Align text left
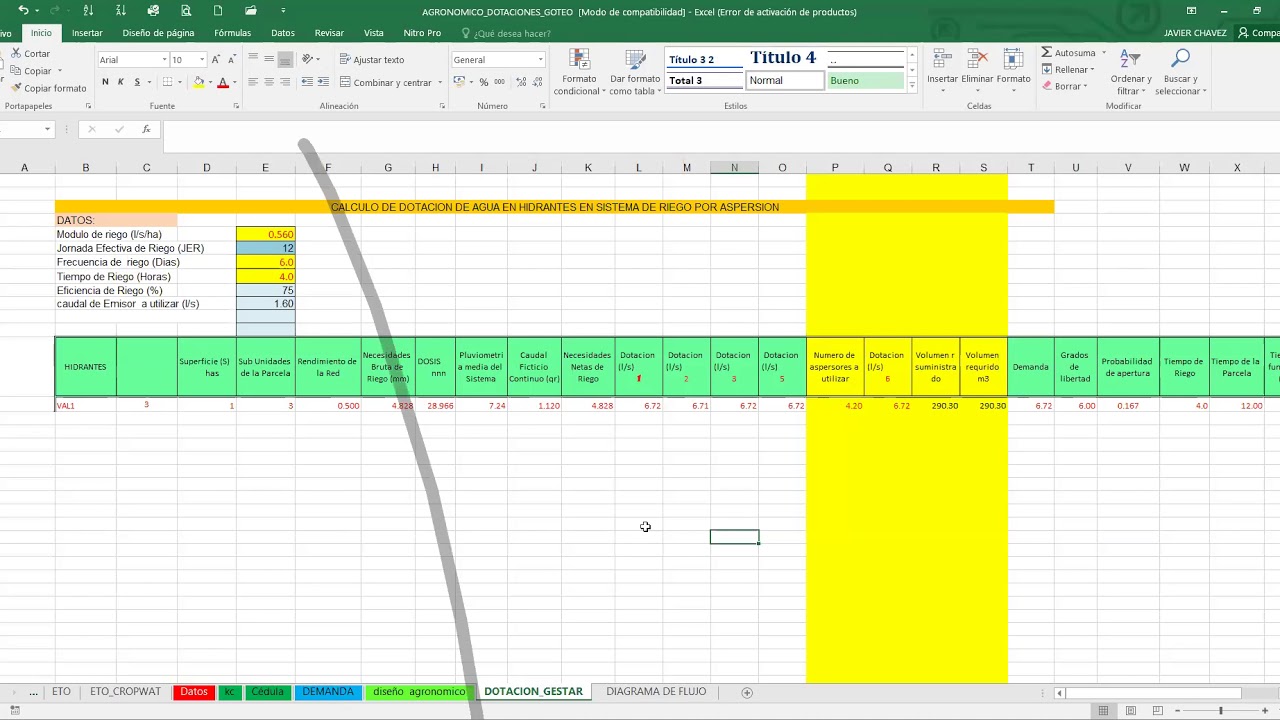This screenshot has height=720, width=1280. (253, 82)
